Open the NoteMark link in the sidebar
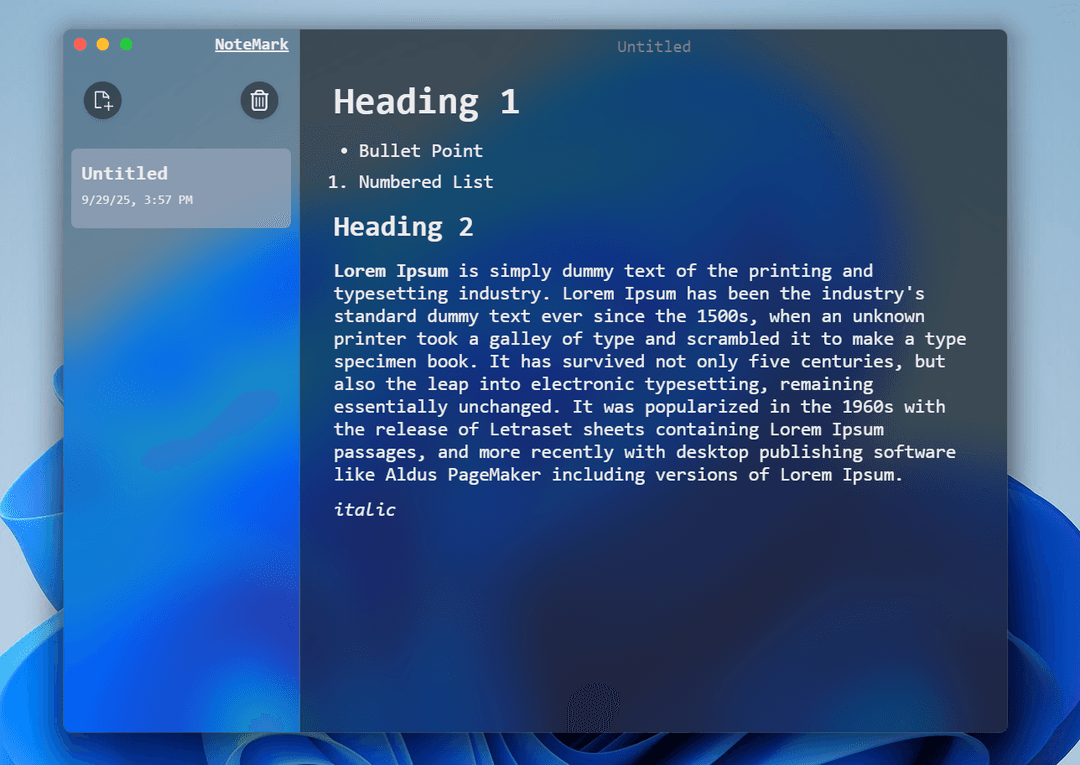Image resolution: width=1080 pixels, height=765 pixels. coord(251,44)
